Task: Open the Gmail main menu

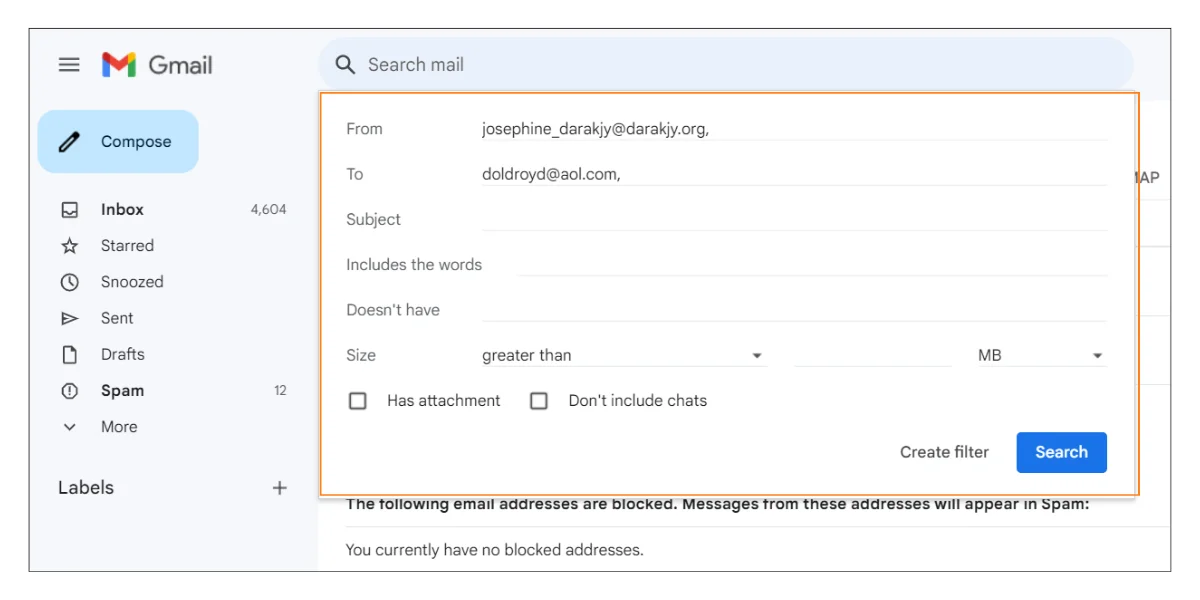Action: [68, 64]
